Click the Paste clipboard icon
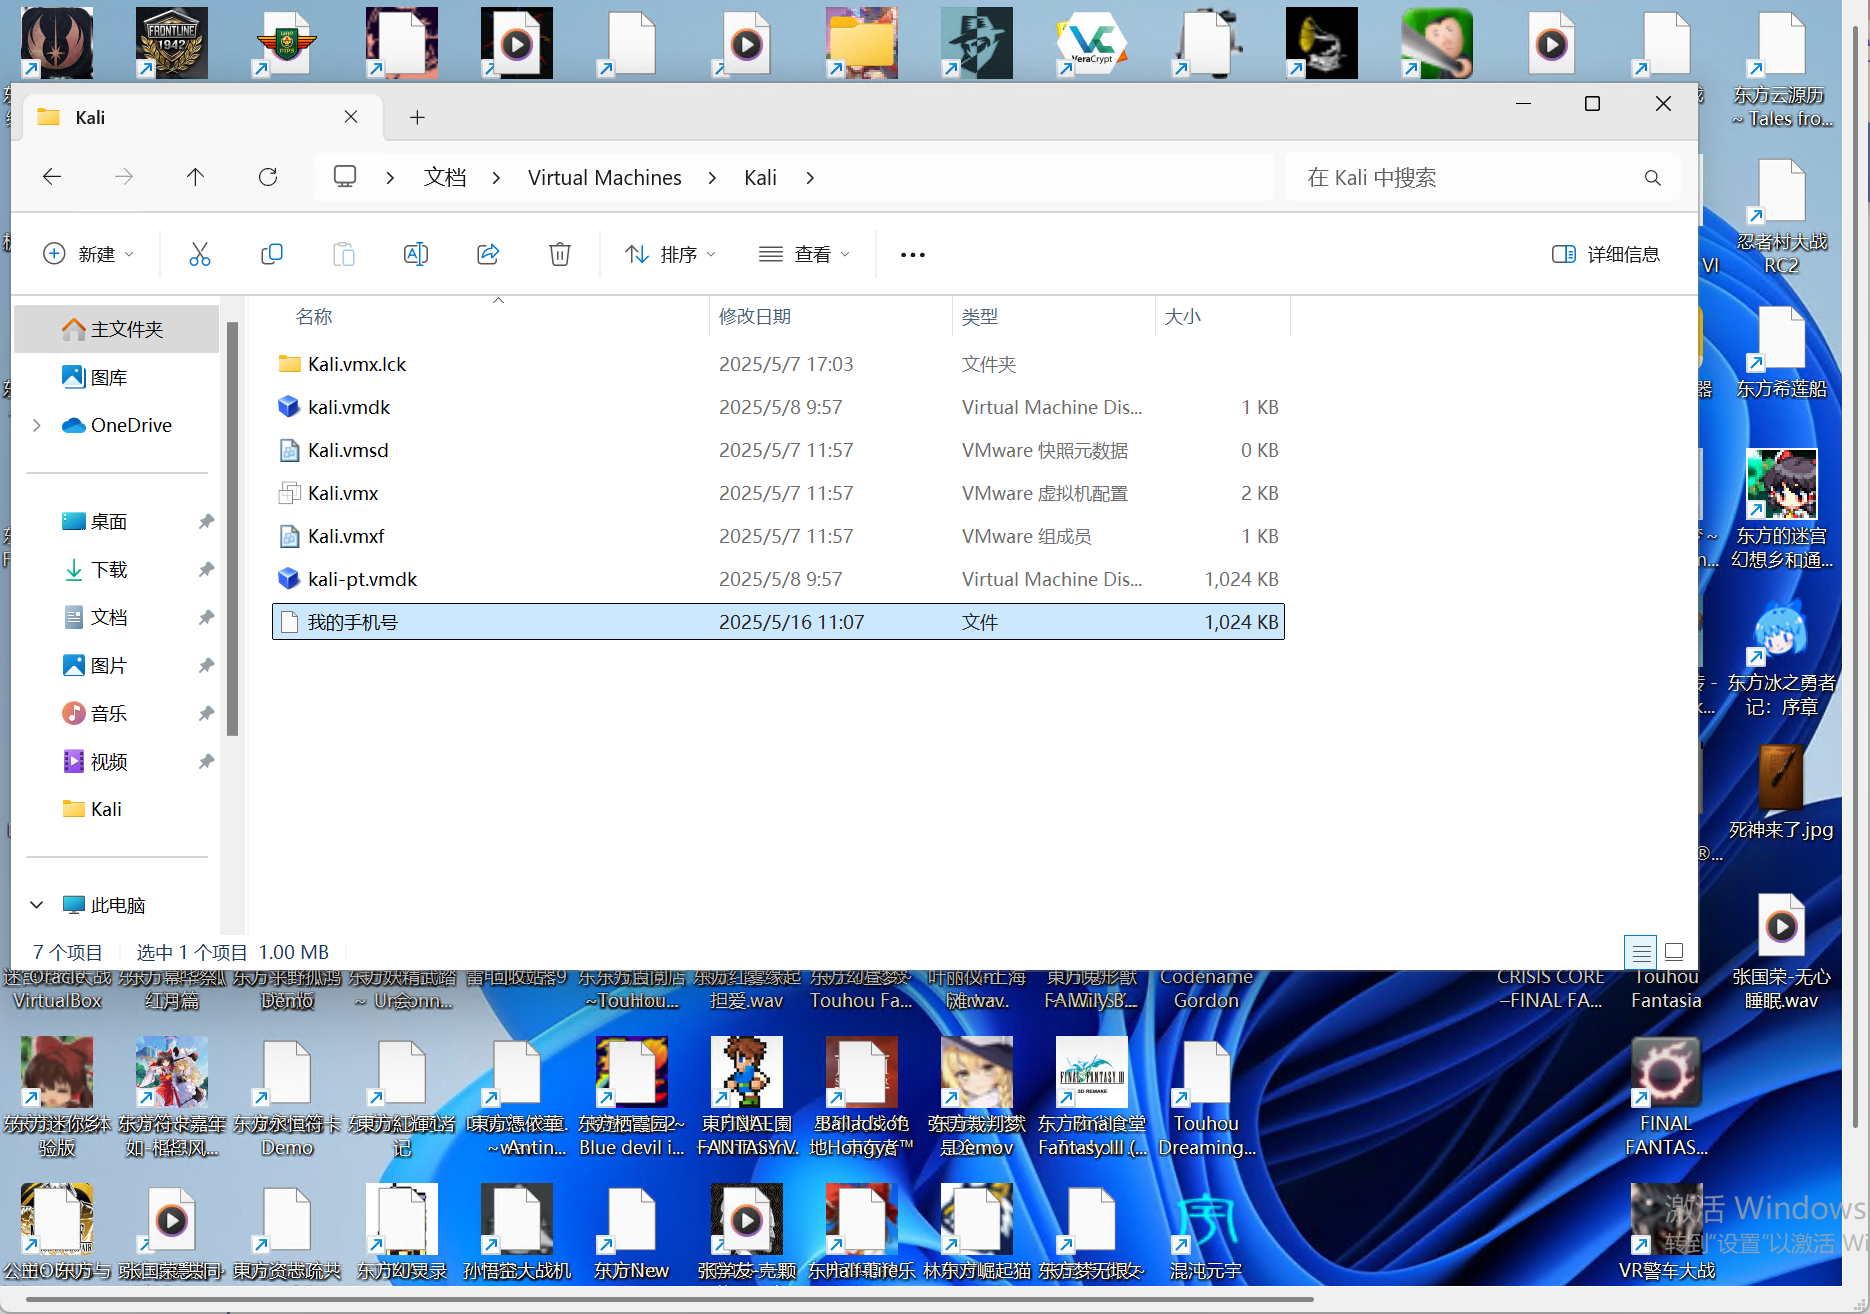Image resolution: width=1870 pixels, height=1314 pixels. click(344, 254)
